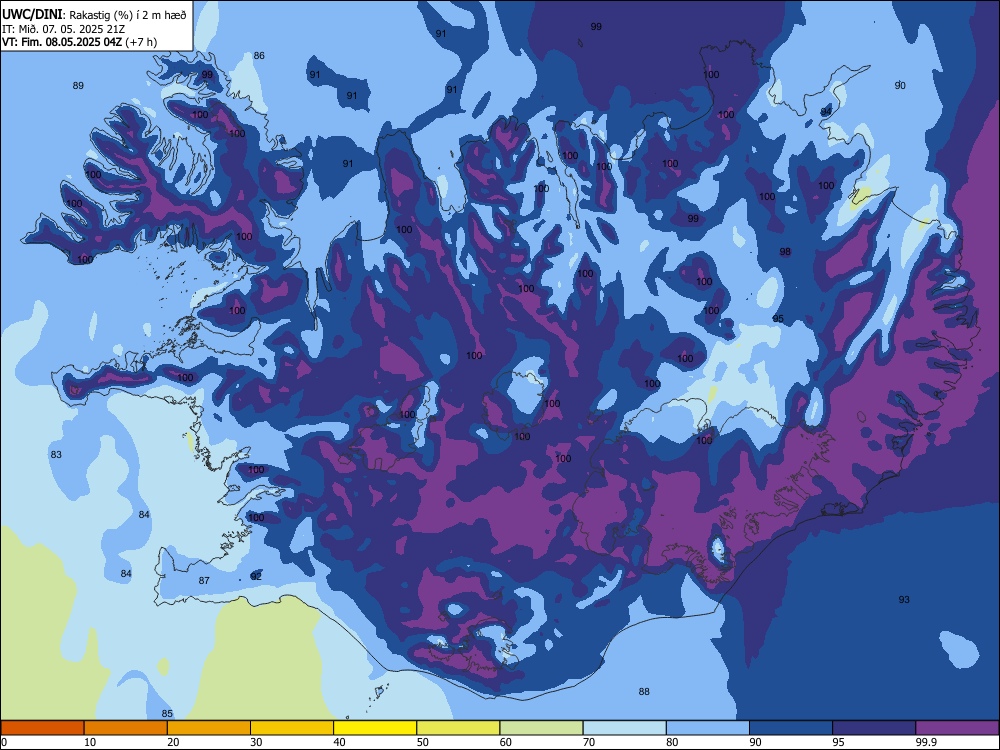The width and height of the screenshot is (1000, 750).
Task: Click the 'Rakastig (%) í 2 m hæð' title text
Action: click(128, 15)
